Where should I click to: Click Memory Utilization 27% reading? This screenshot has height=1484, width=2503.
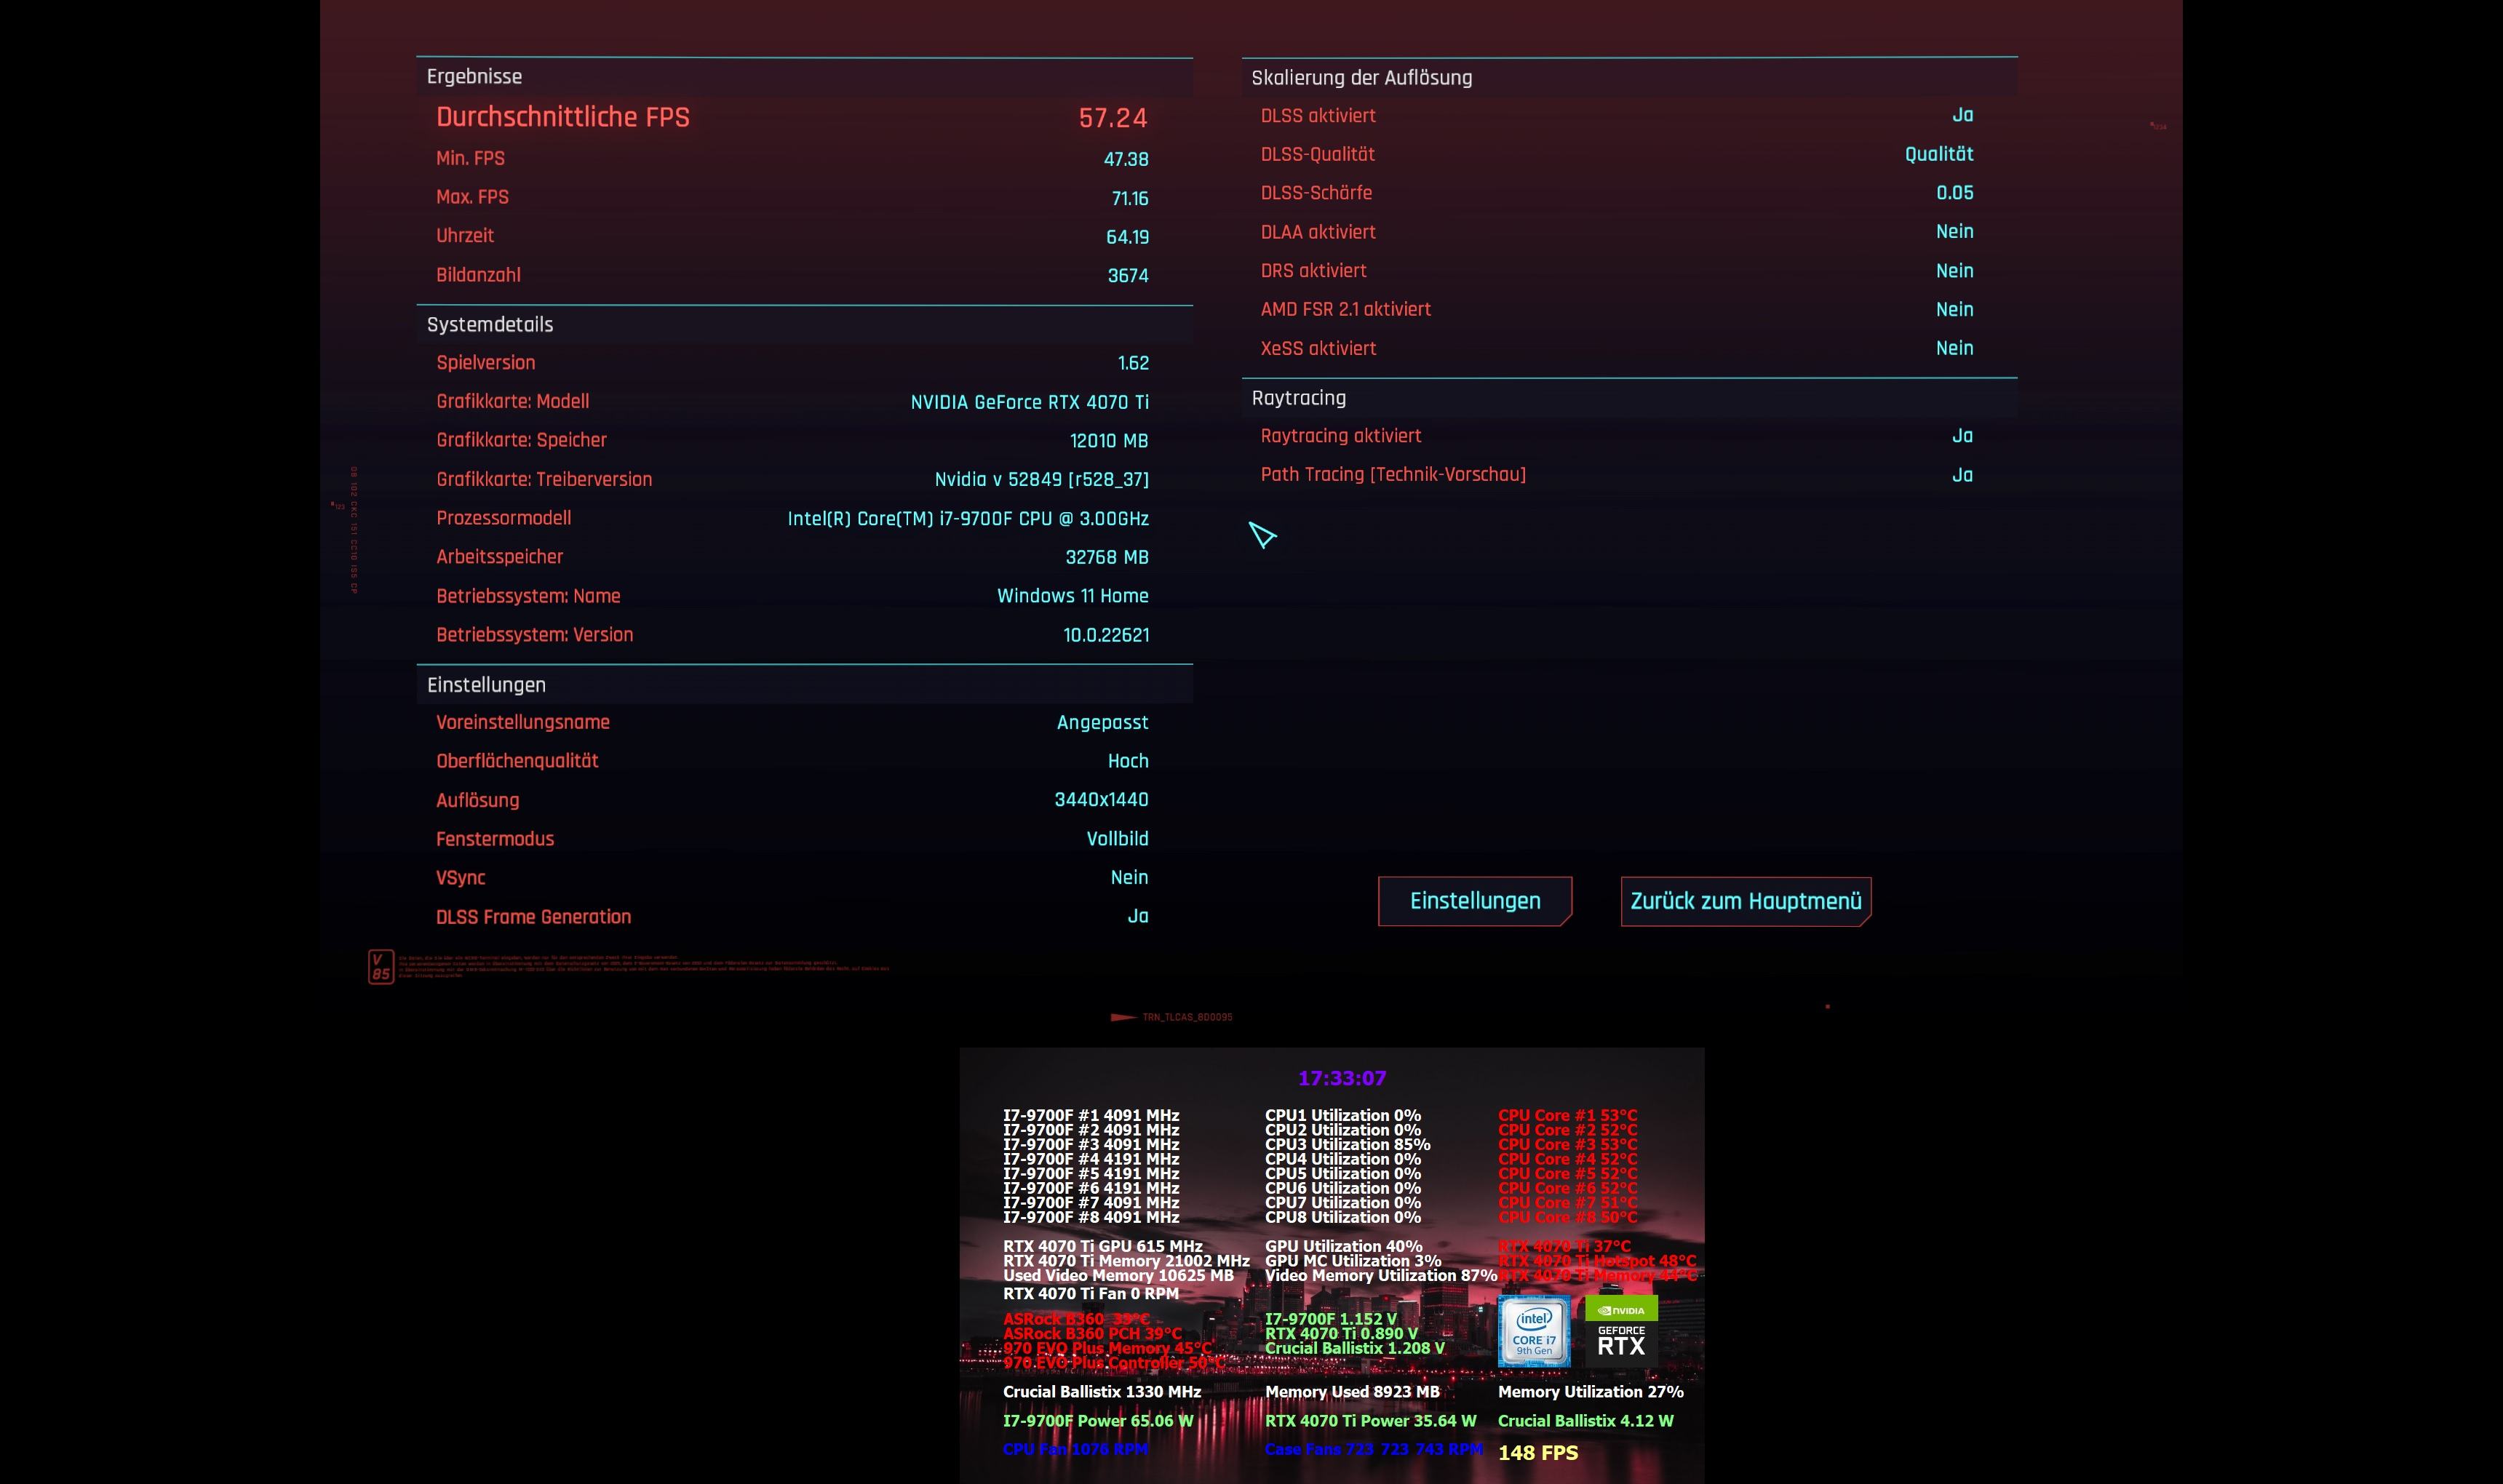tap(1590, 1392)
